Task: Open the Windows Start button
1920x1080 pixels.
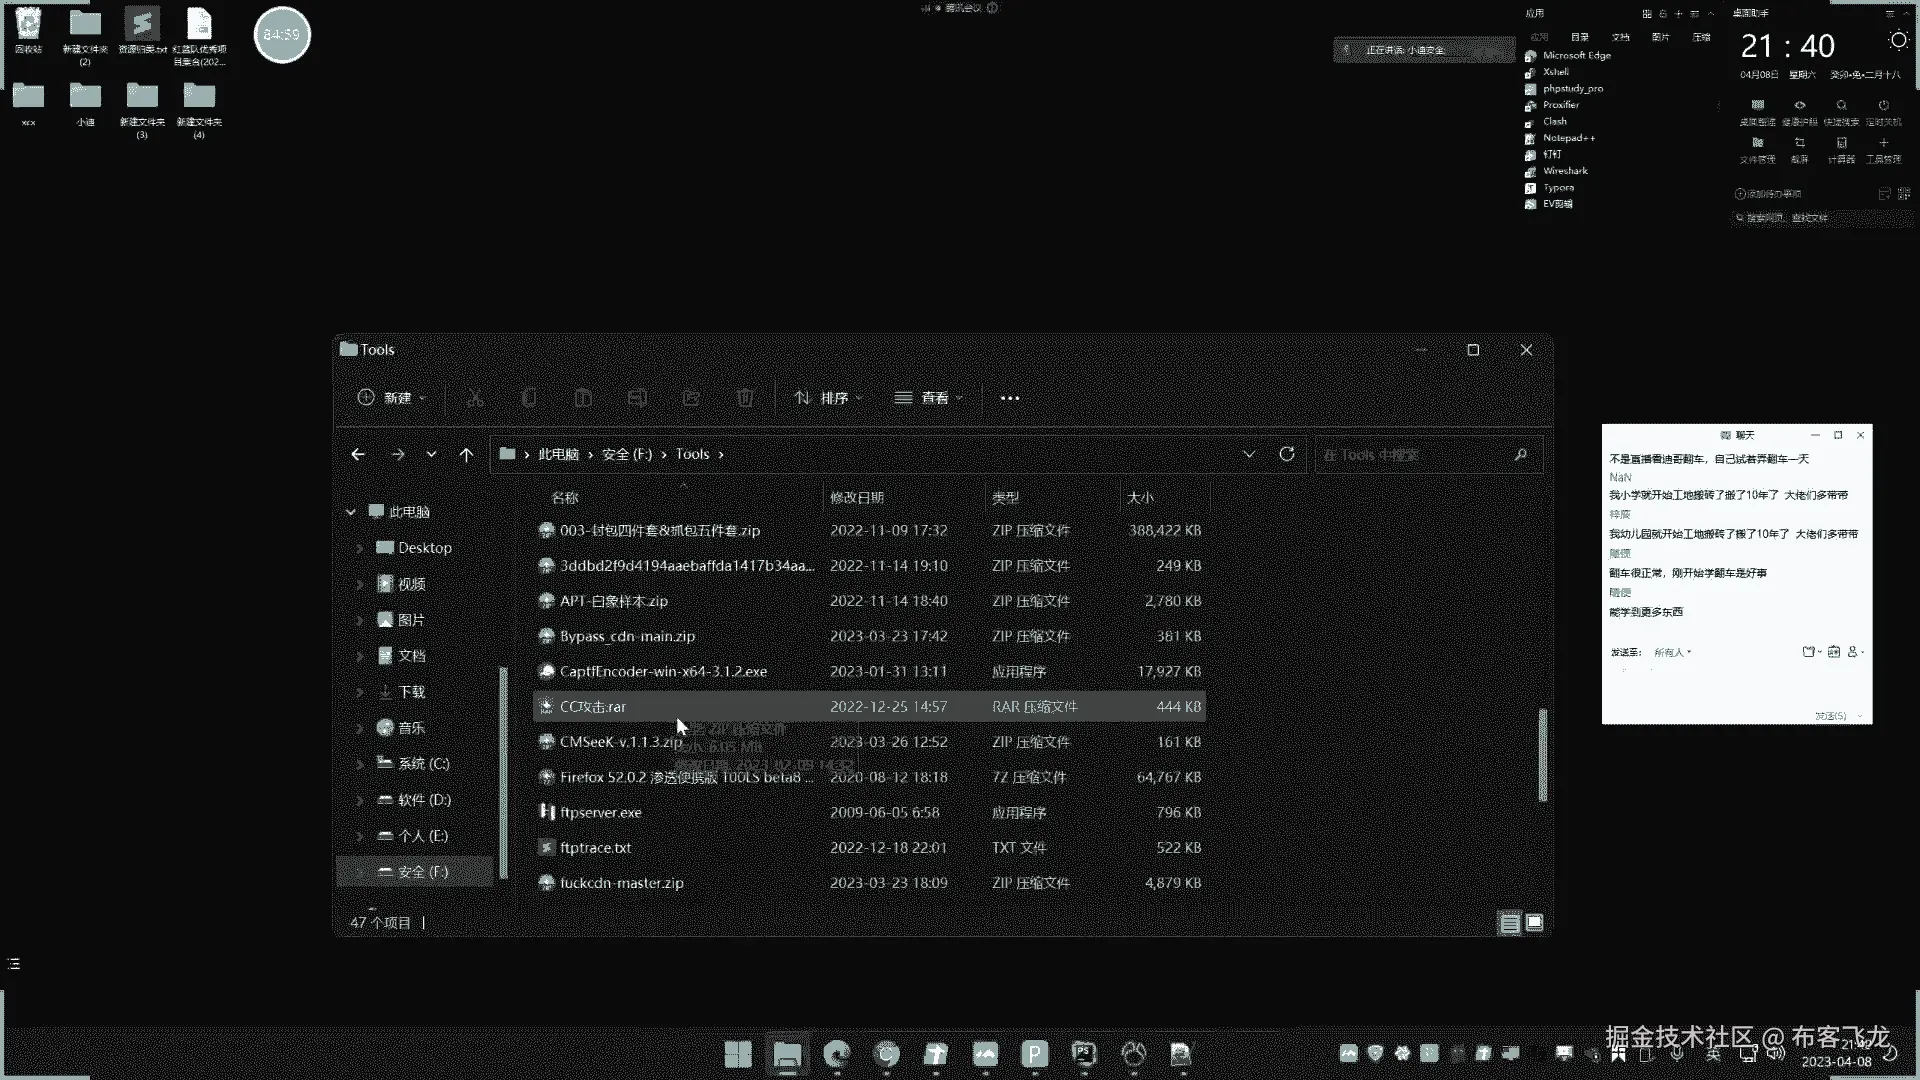Action: 738,1054
